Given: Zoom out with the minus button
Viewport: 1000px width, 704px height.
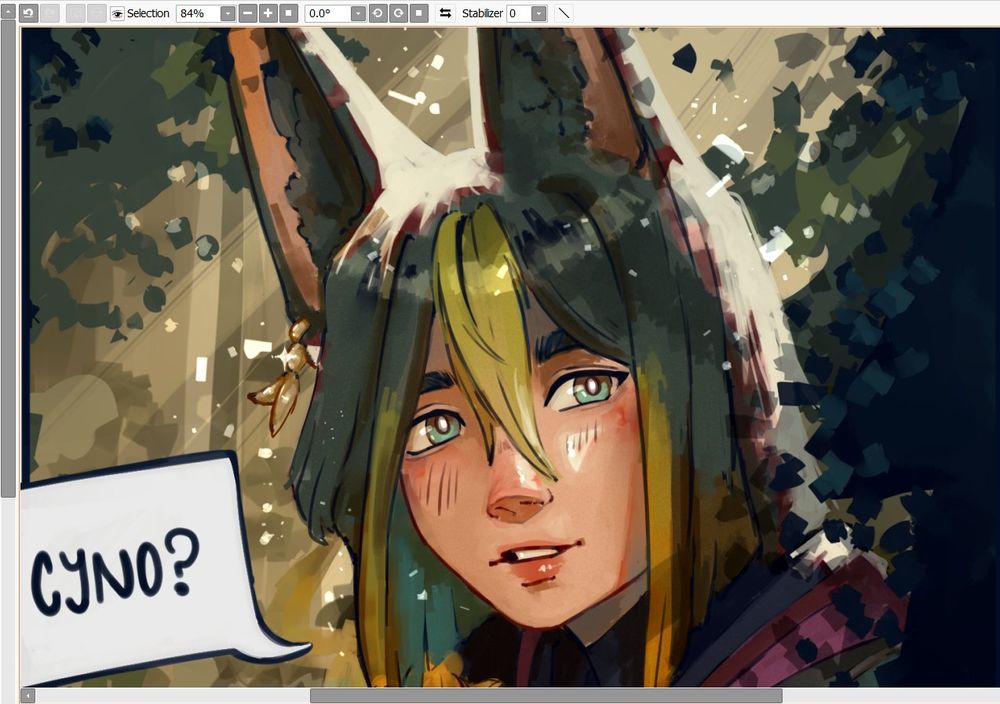Looking at the screenshot, I should point(248,13).
